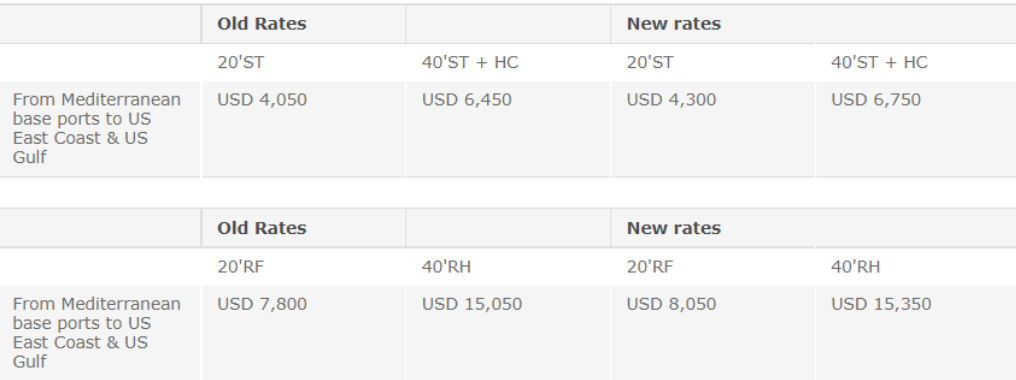Select the USD 6,750 new rate cell
The width and height of the screenshot is (1016, 380).
click(x=876, y=100)
